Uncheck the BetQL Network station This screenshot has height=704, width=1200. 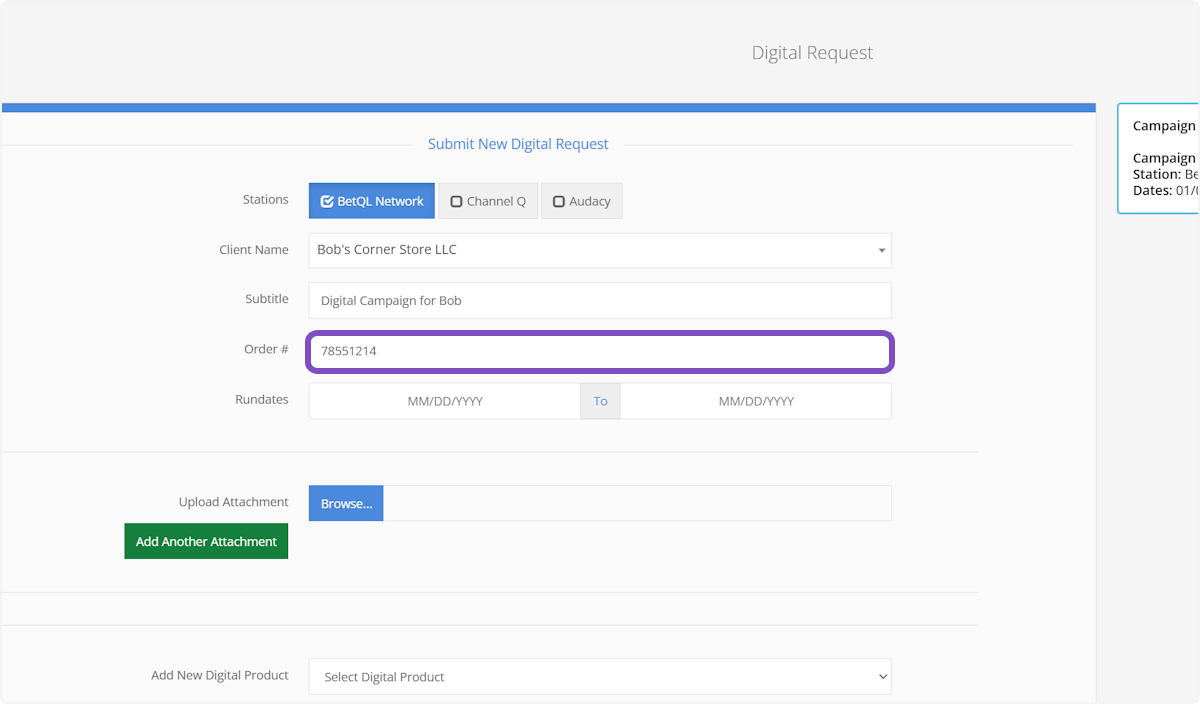(371, 201)
